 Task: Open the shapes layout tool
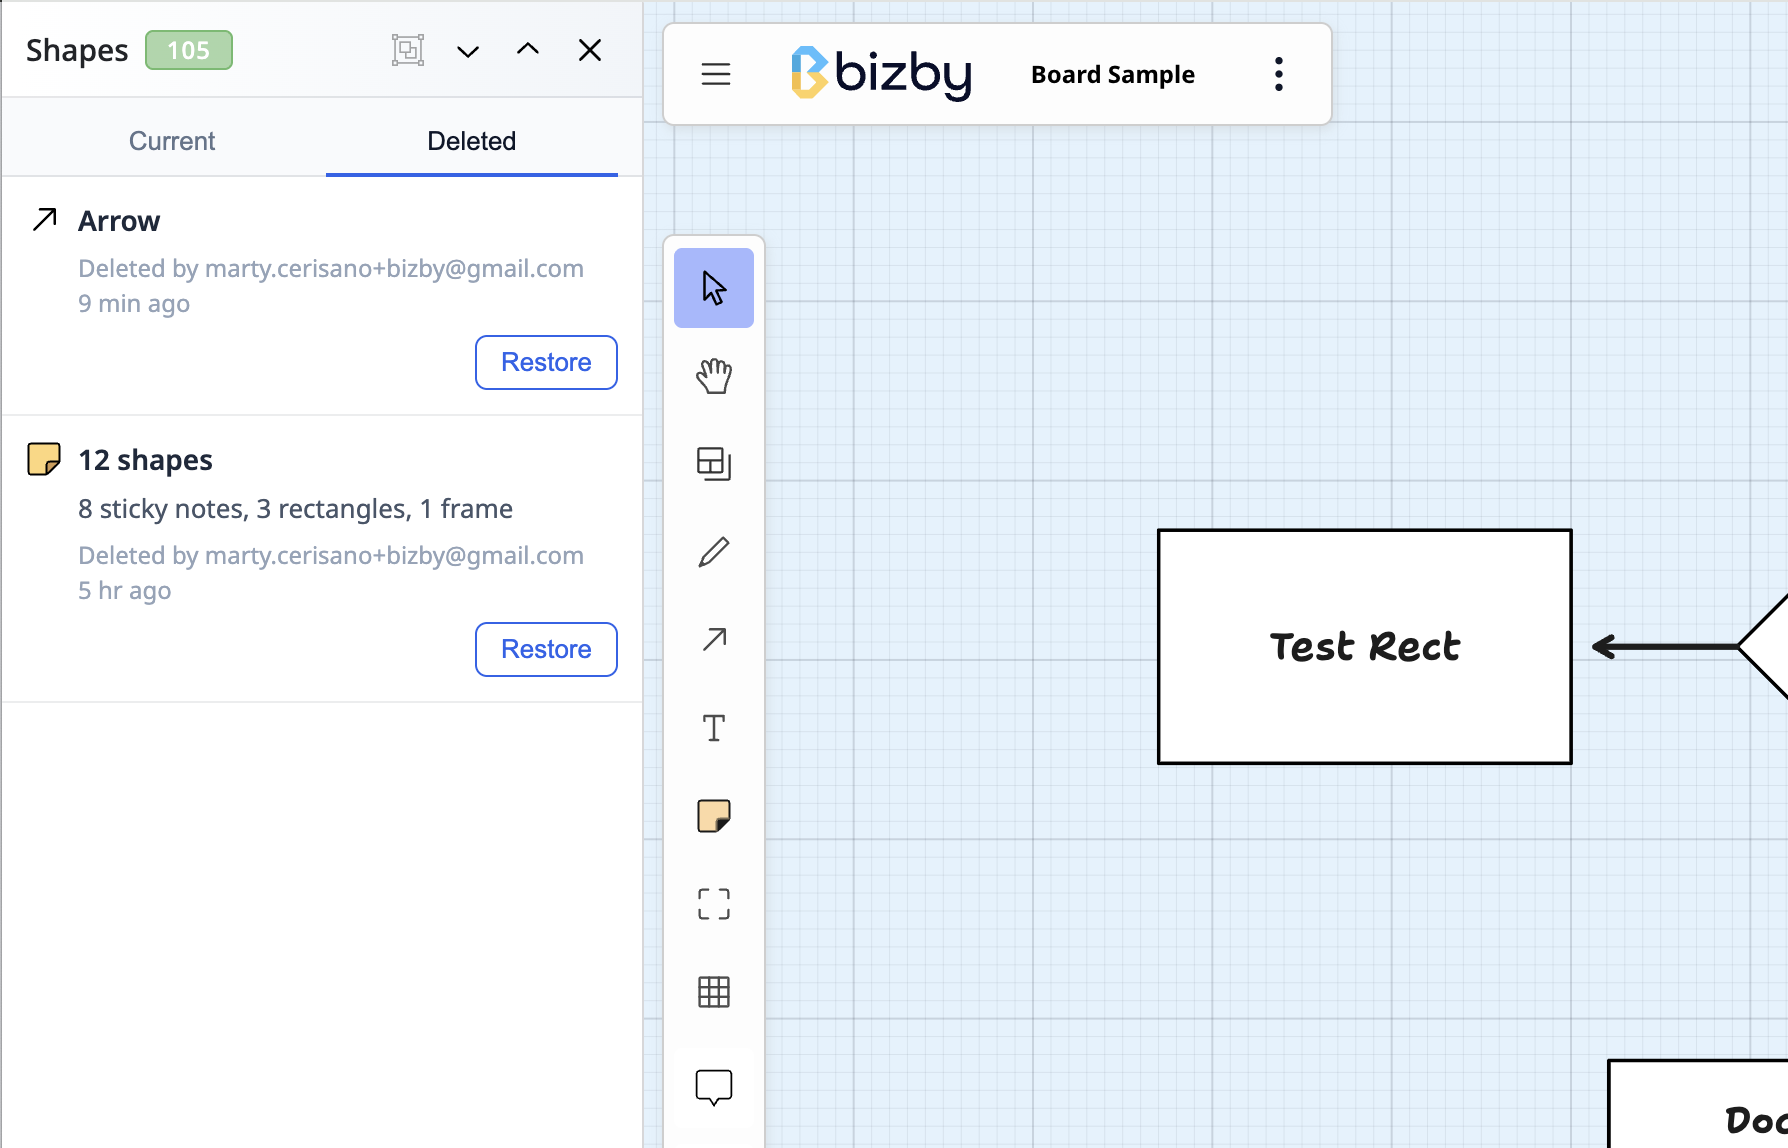714,464
